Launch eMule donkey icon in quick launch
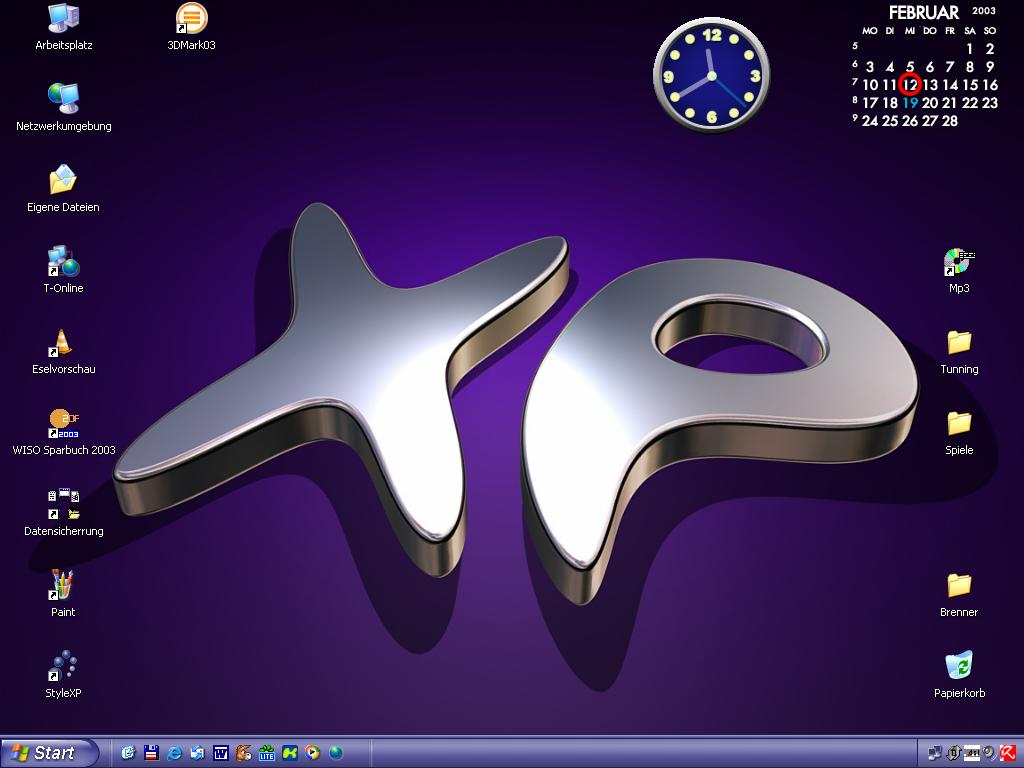 coord(244,753)
